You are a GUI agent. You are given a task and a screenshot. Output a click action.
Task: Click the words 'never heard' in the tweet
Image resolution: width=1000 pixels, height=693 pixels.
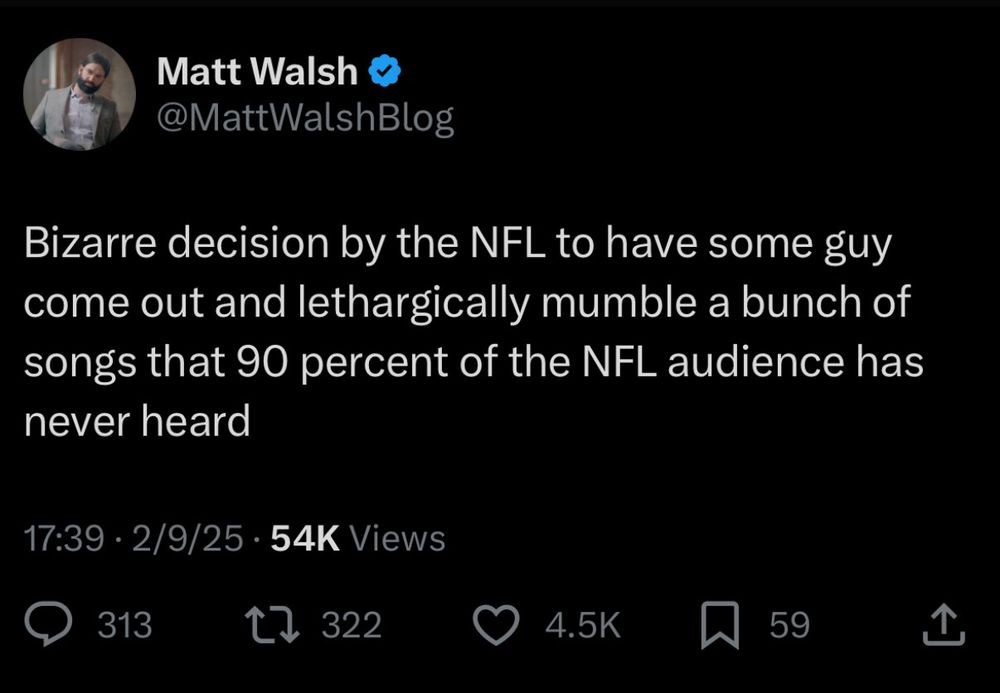[x=137, y=421]
